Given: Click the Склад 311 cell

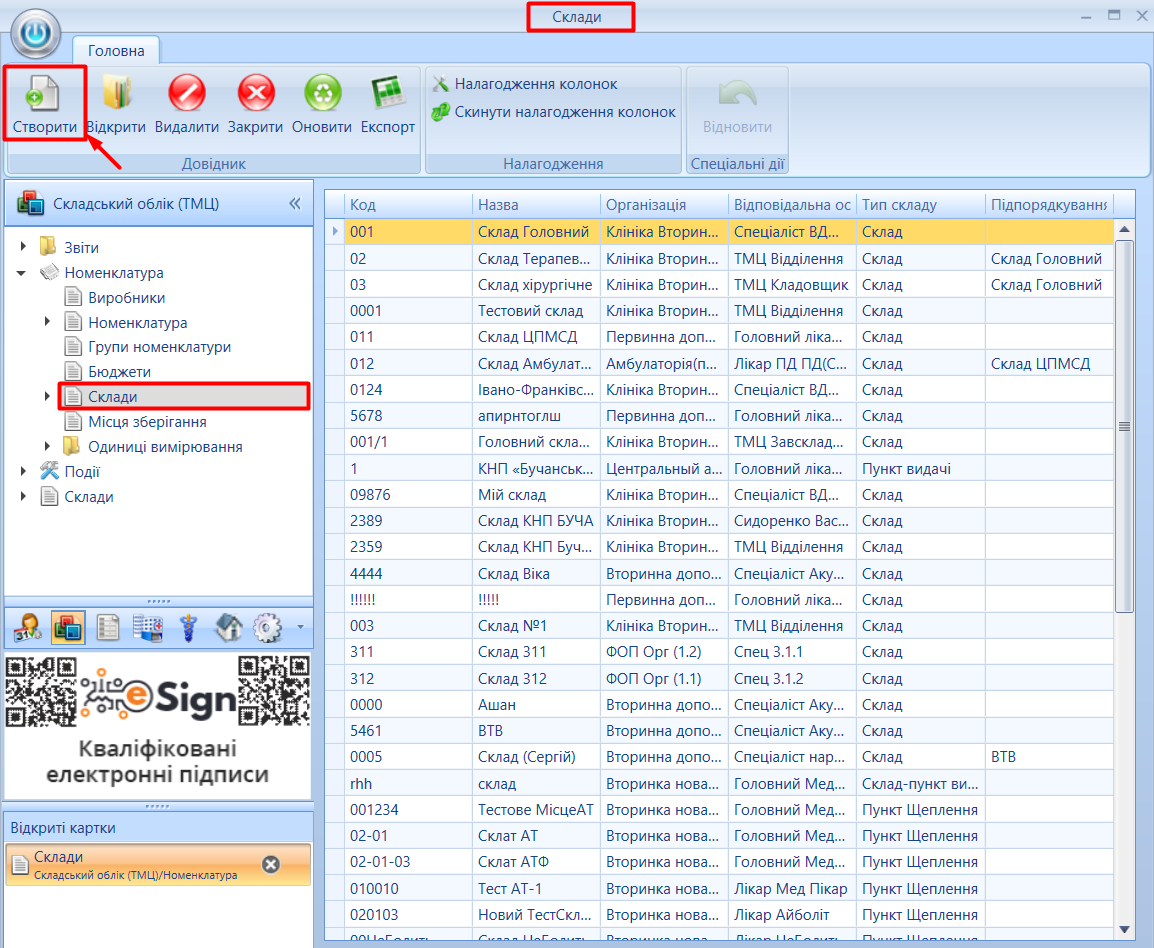Looking at the screenshot, I should pos(536,652).
